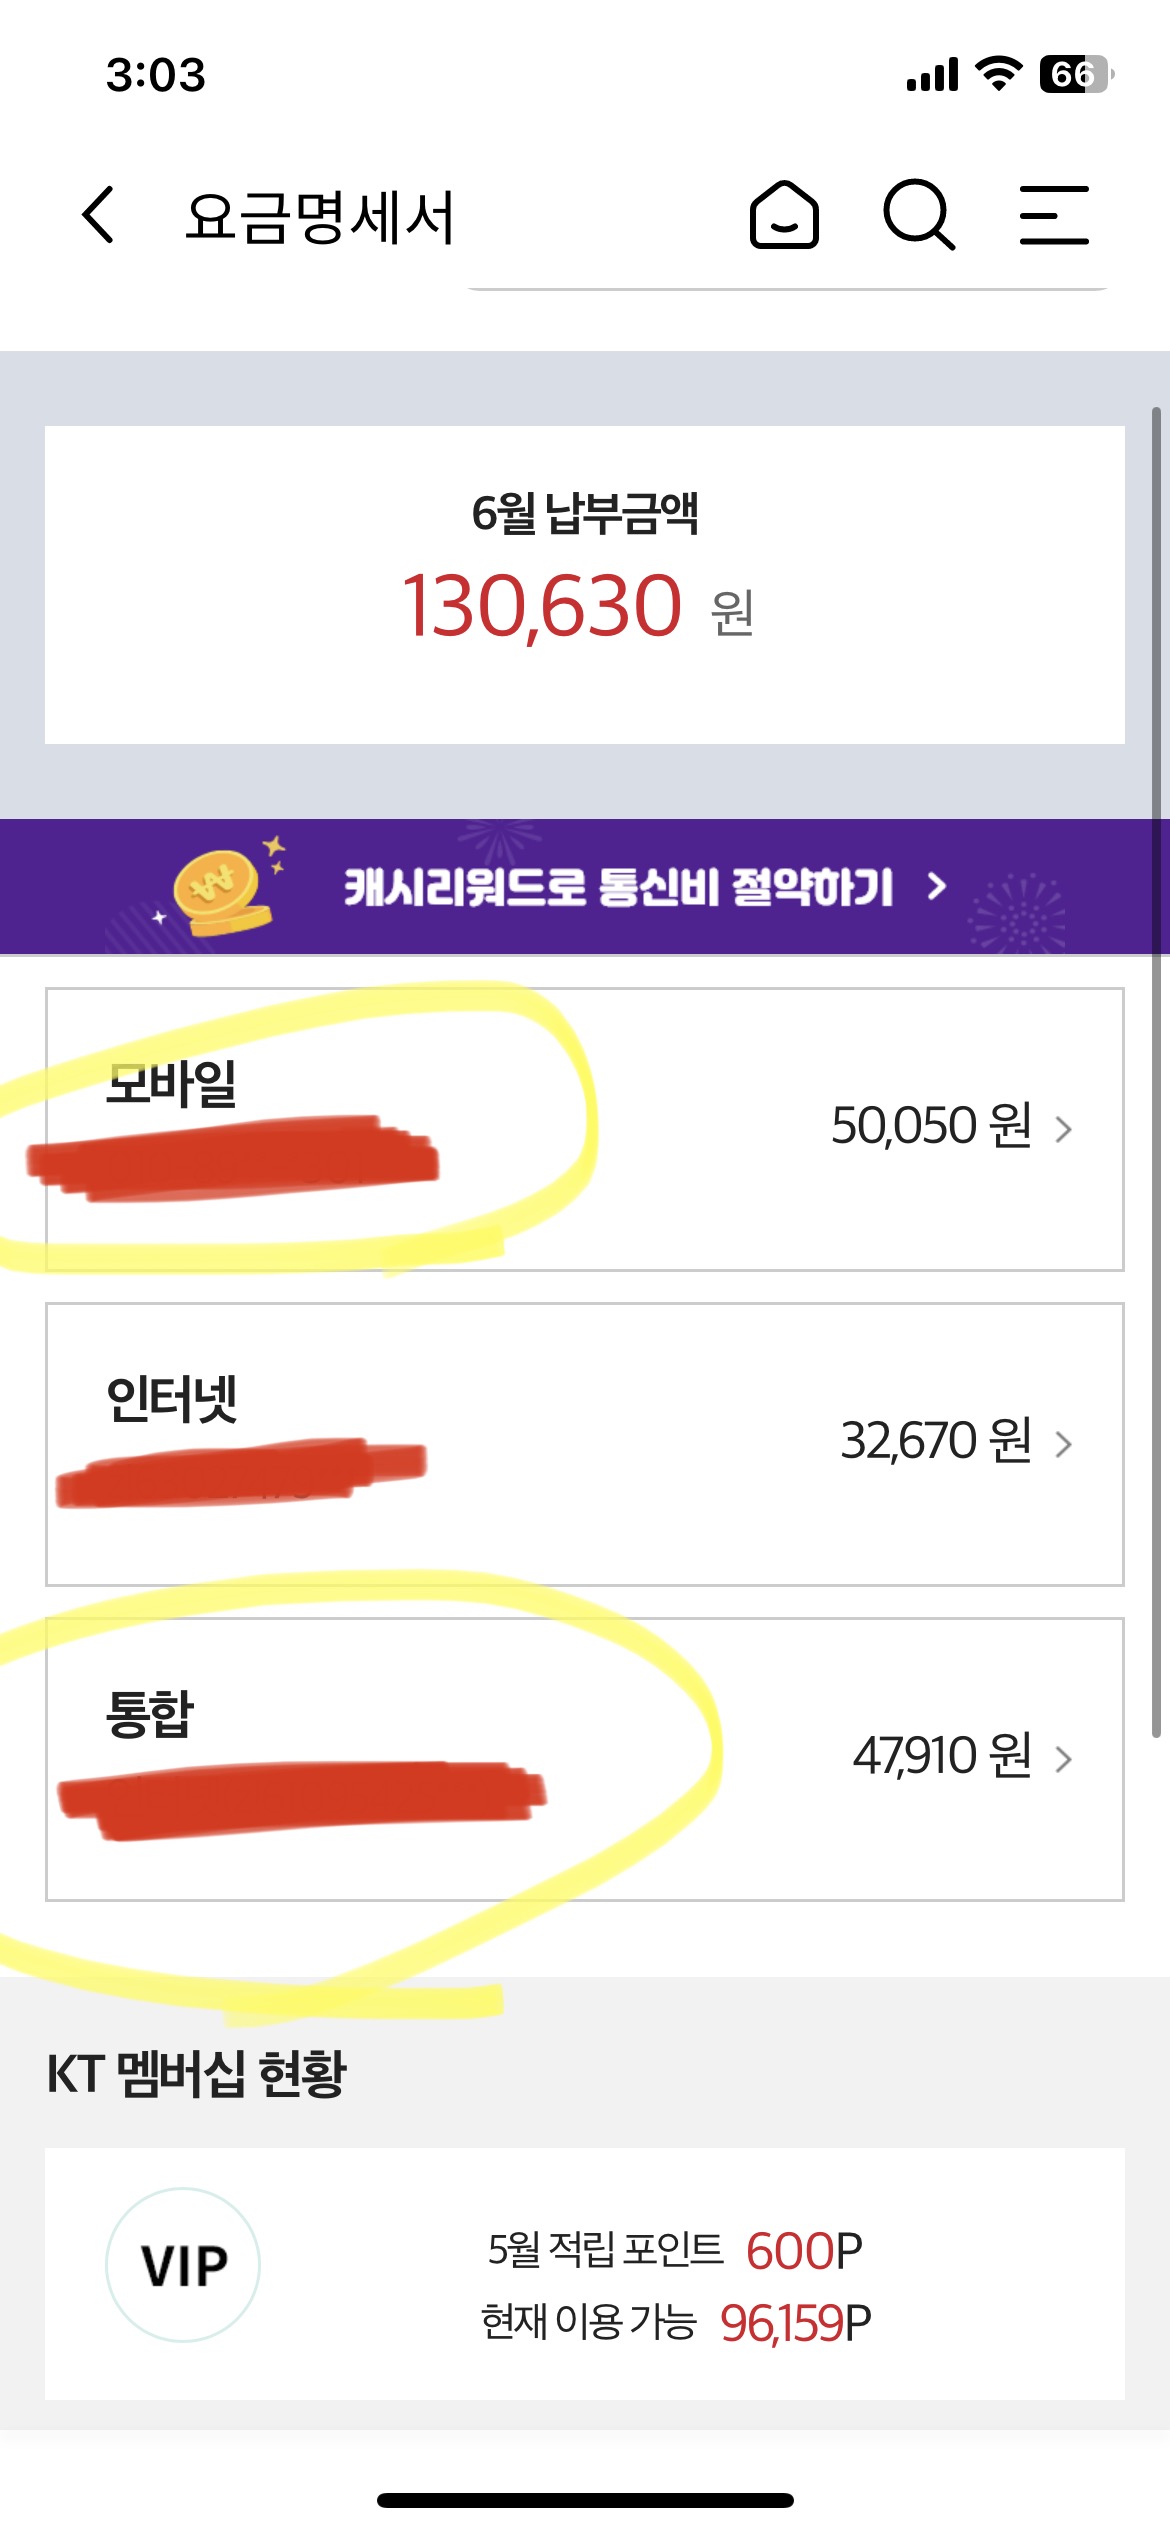Viewport: 1170px width, 2532px height.
Task: Open the hamburger menu icon
Action: click(1054, 215)
